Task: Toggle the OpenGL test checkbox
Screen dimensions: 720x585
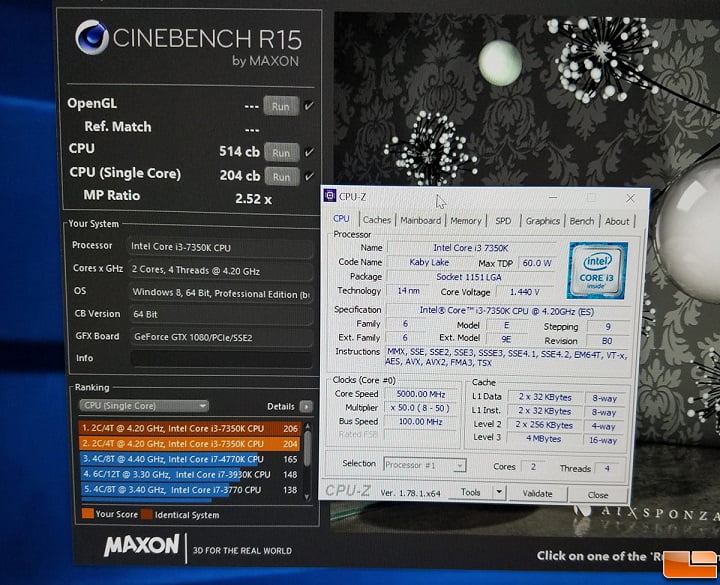Action: pos(309,105)
